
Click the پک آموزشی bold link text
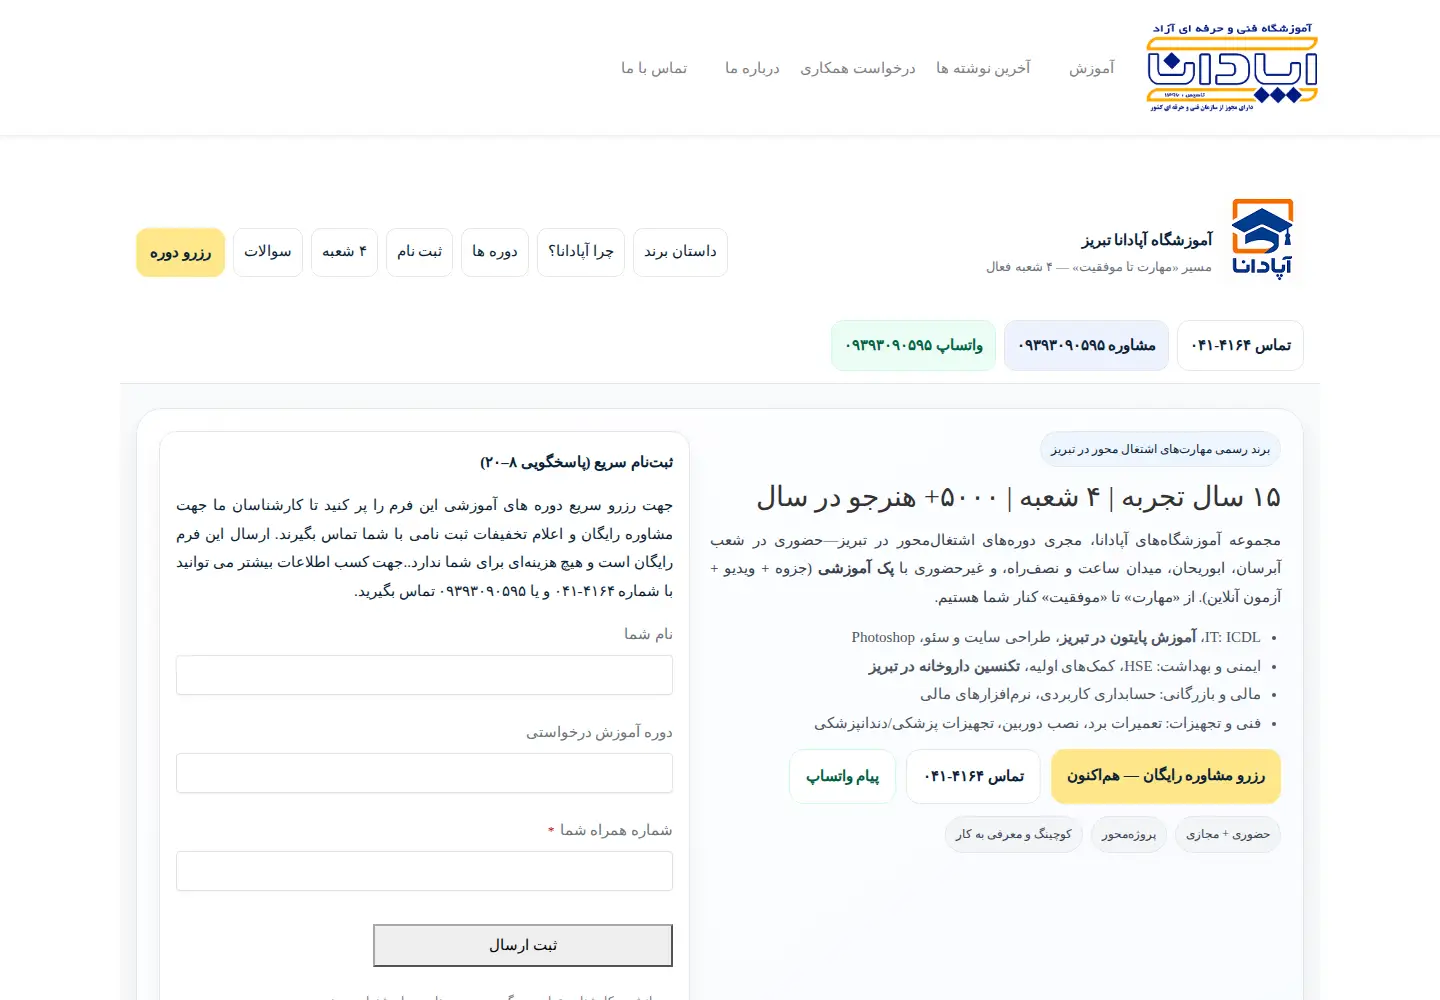point(856,568)
